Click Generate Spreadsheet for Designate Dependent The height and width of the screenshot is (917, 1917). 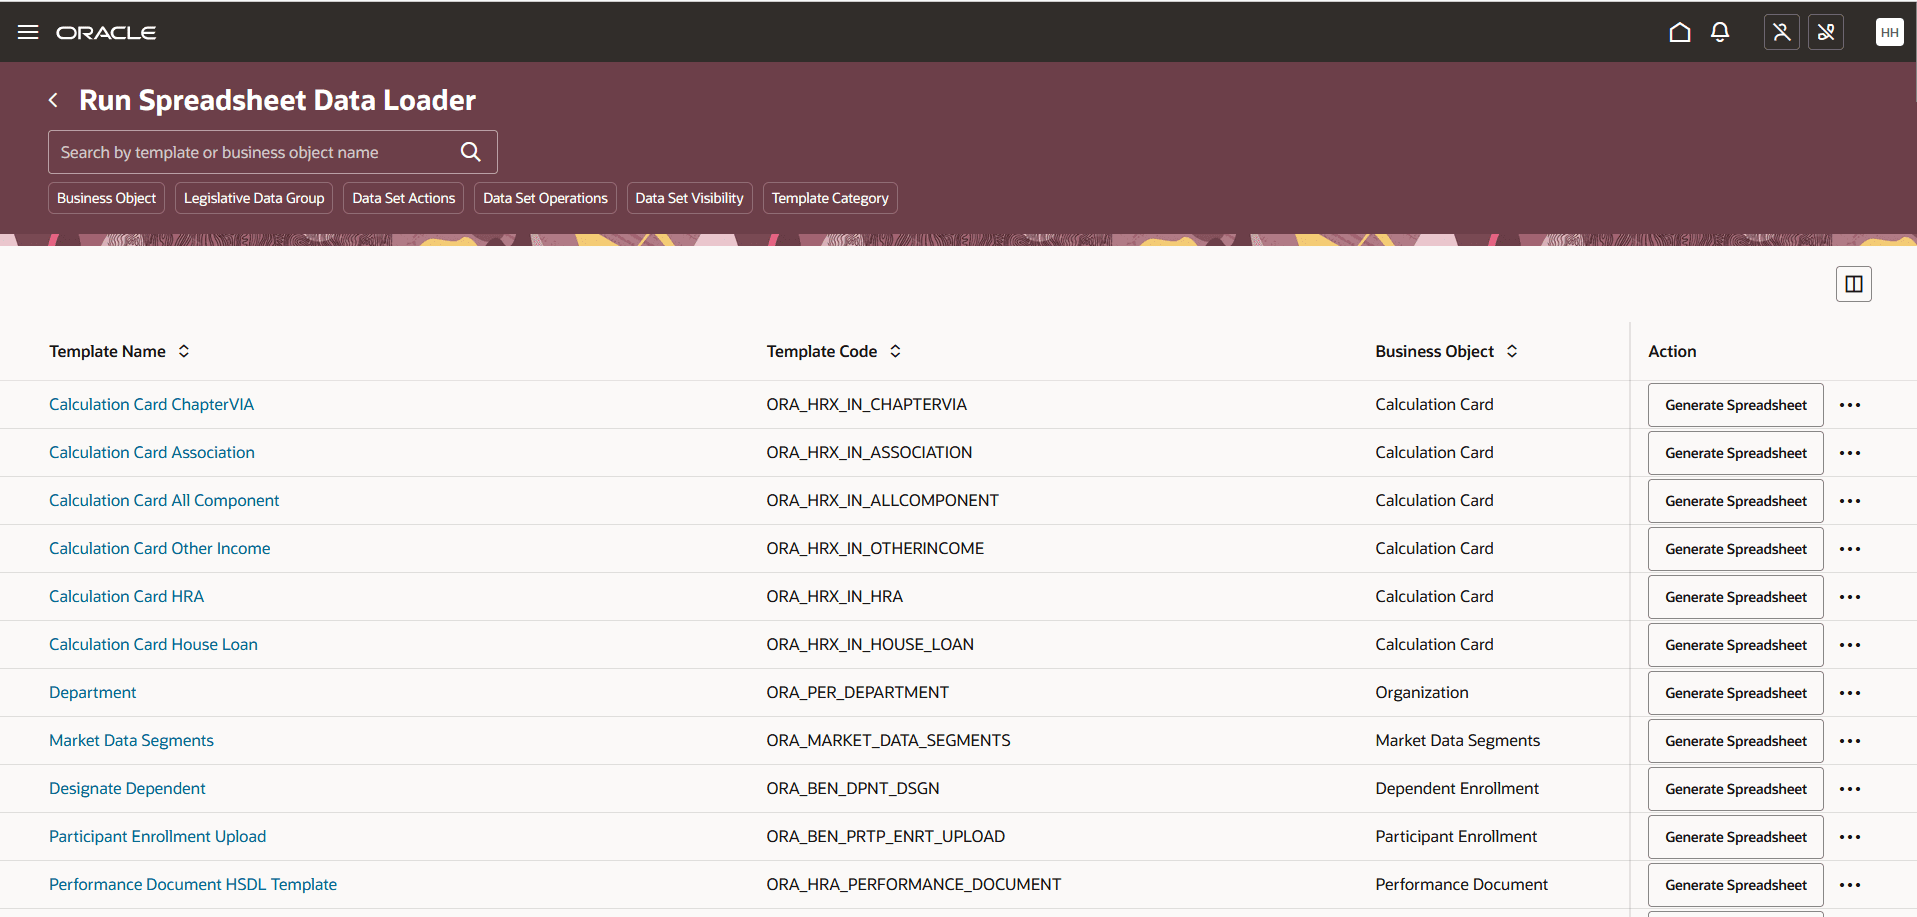pyautogui.click(x=1734, y=788)
